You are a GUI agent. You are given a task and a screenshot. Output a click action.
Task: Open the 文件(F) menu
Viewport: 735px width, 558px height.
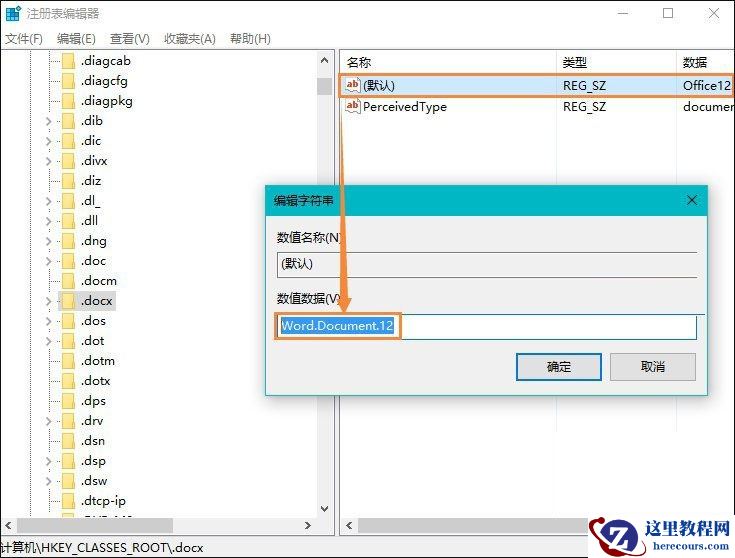(x=23, y=39)
